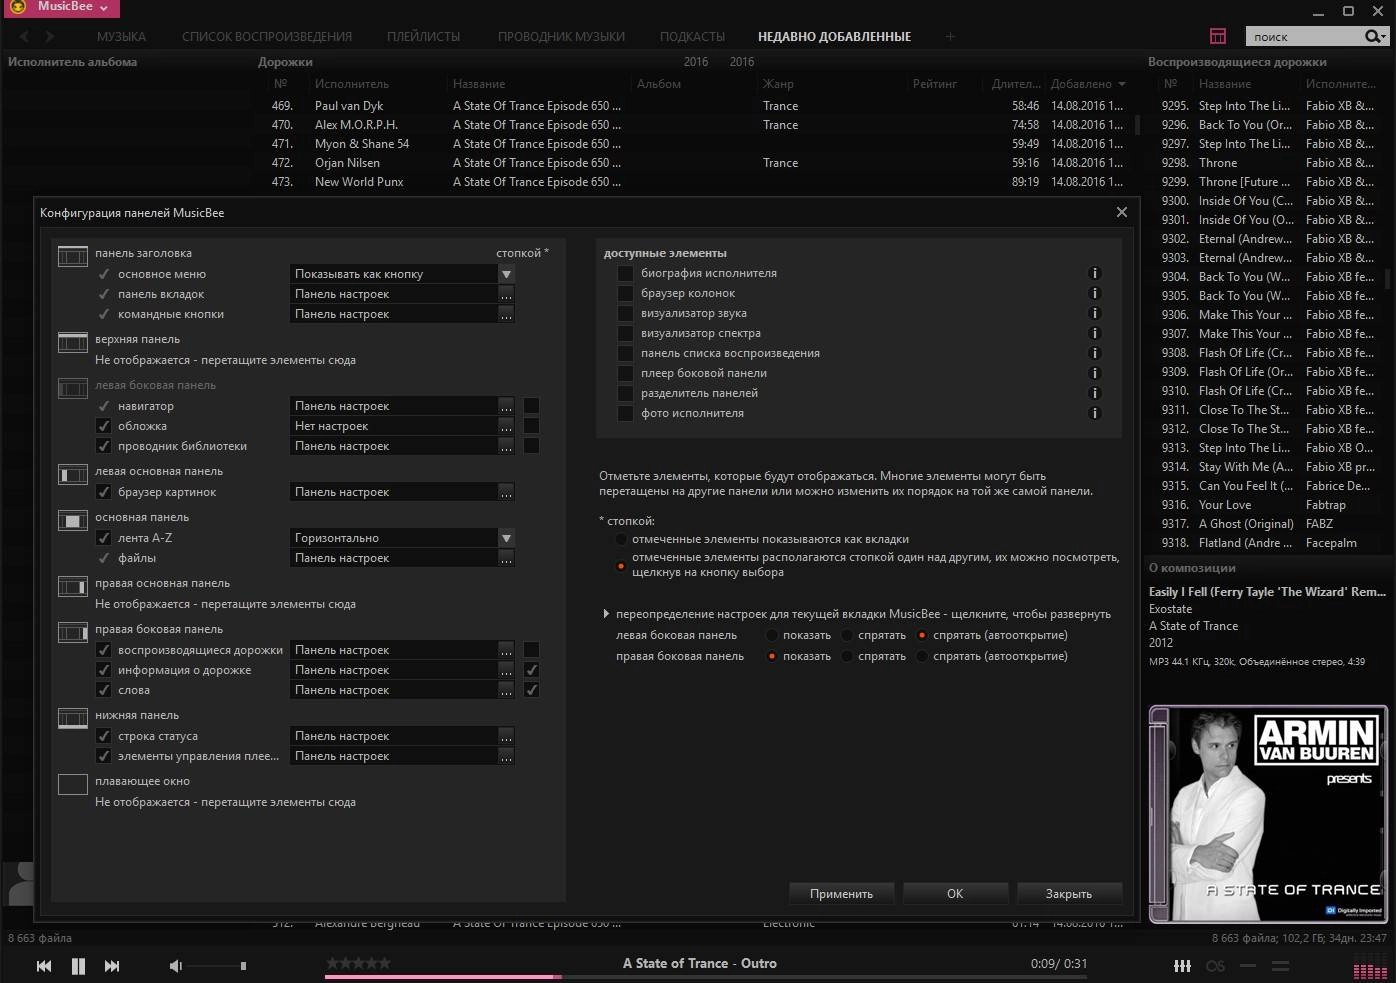This screenshot has height=983, width=1396.
Task: Open settings '...' for 'слова'
Action: point(506,690)
